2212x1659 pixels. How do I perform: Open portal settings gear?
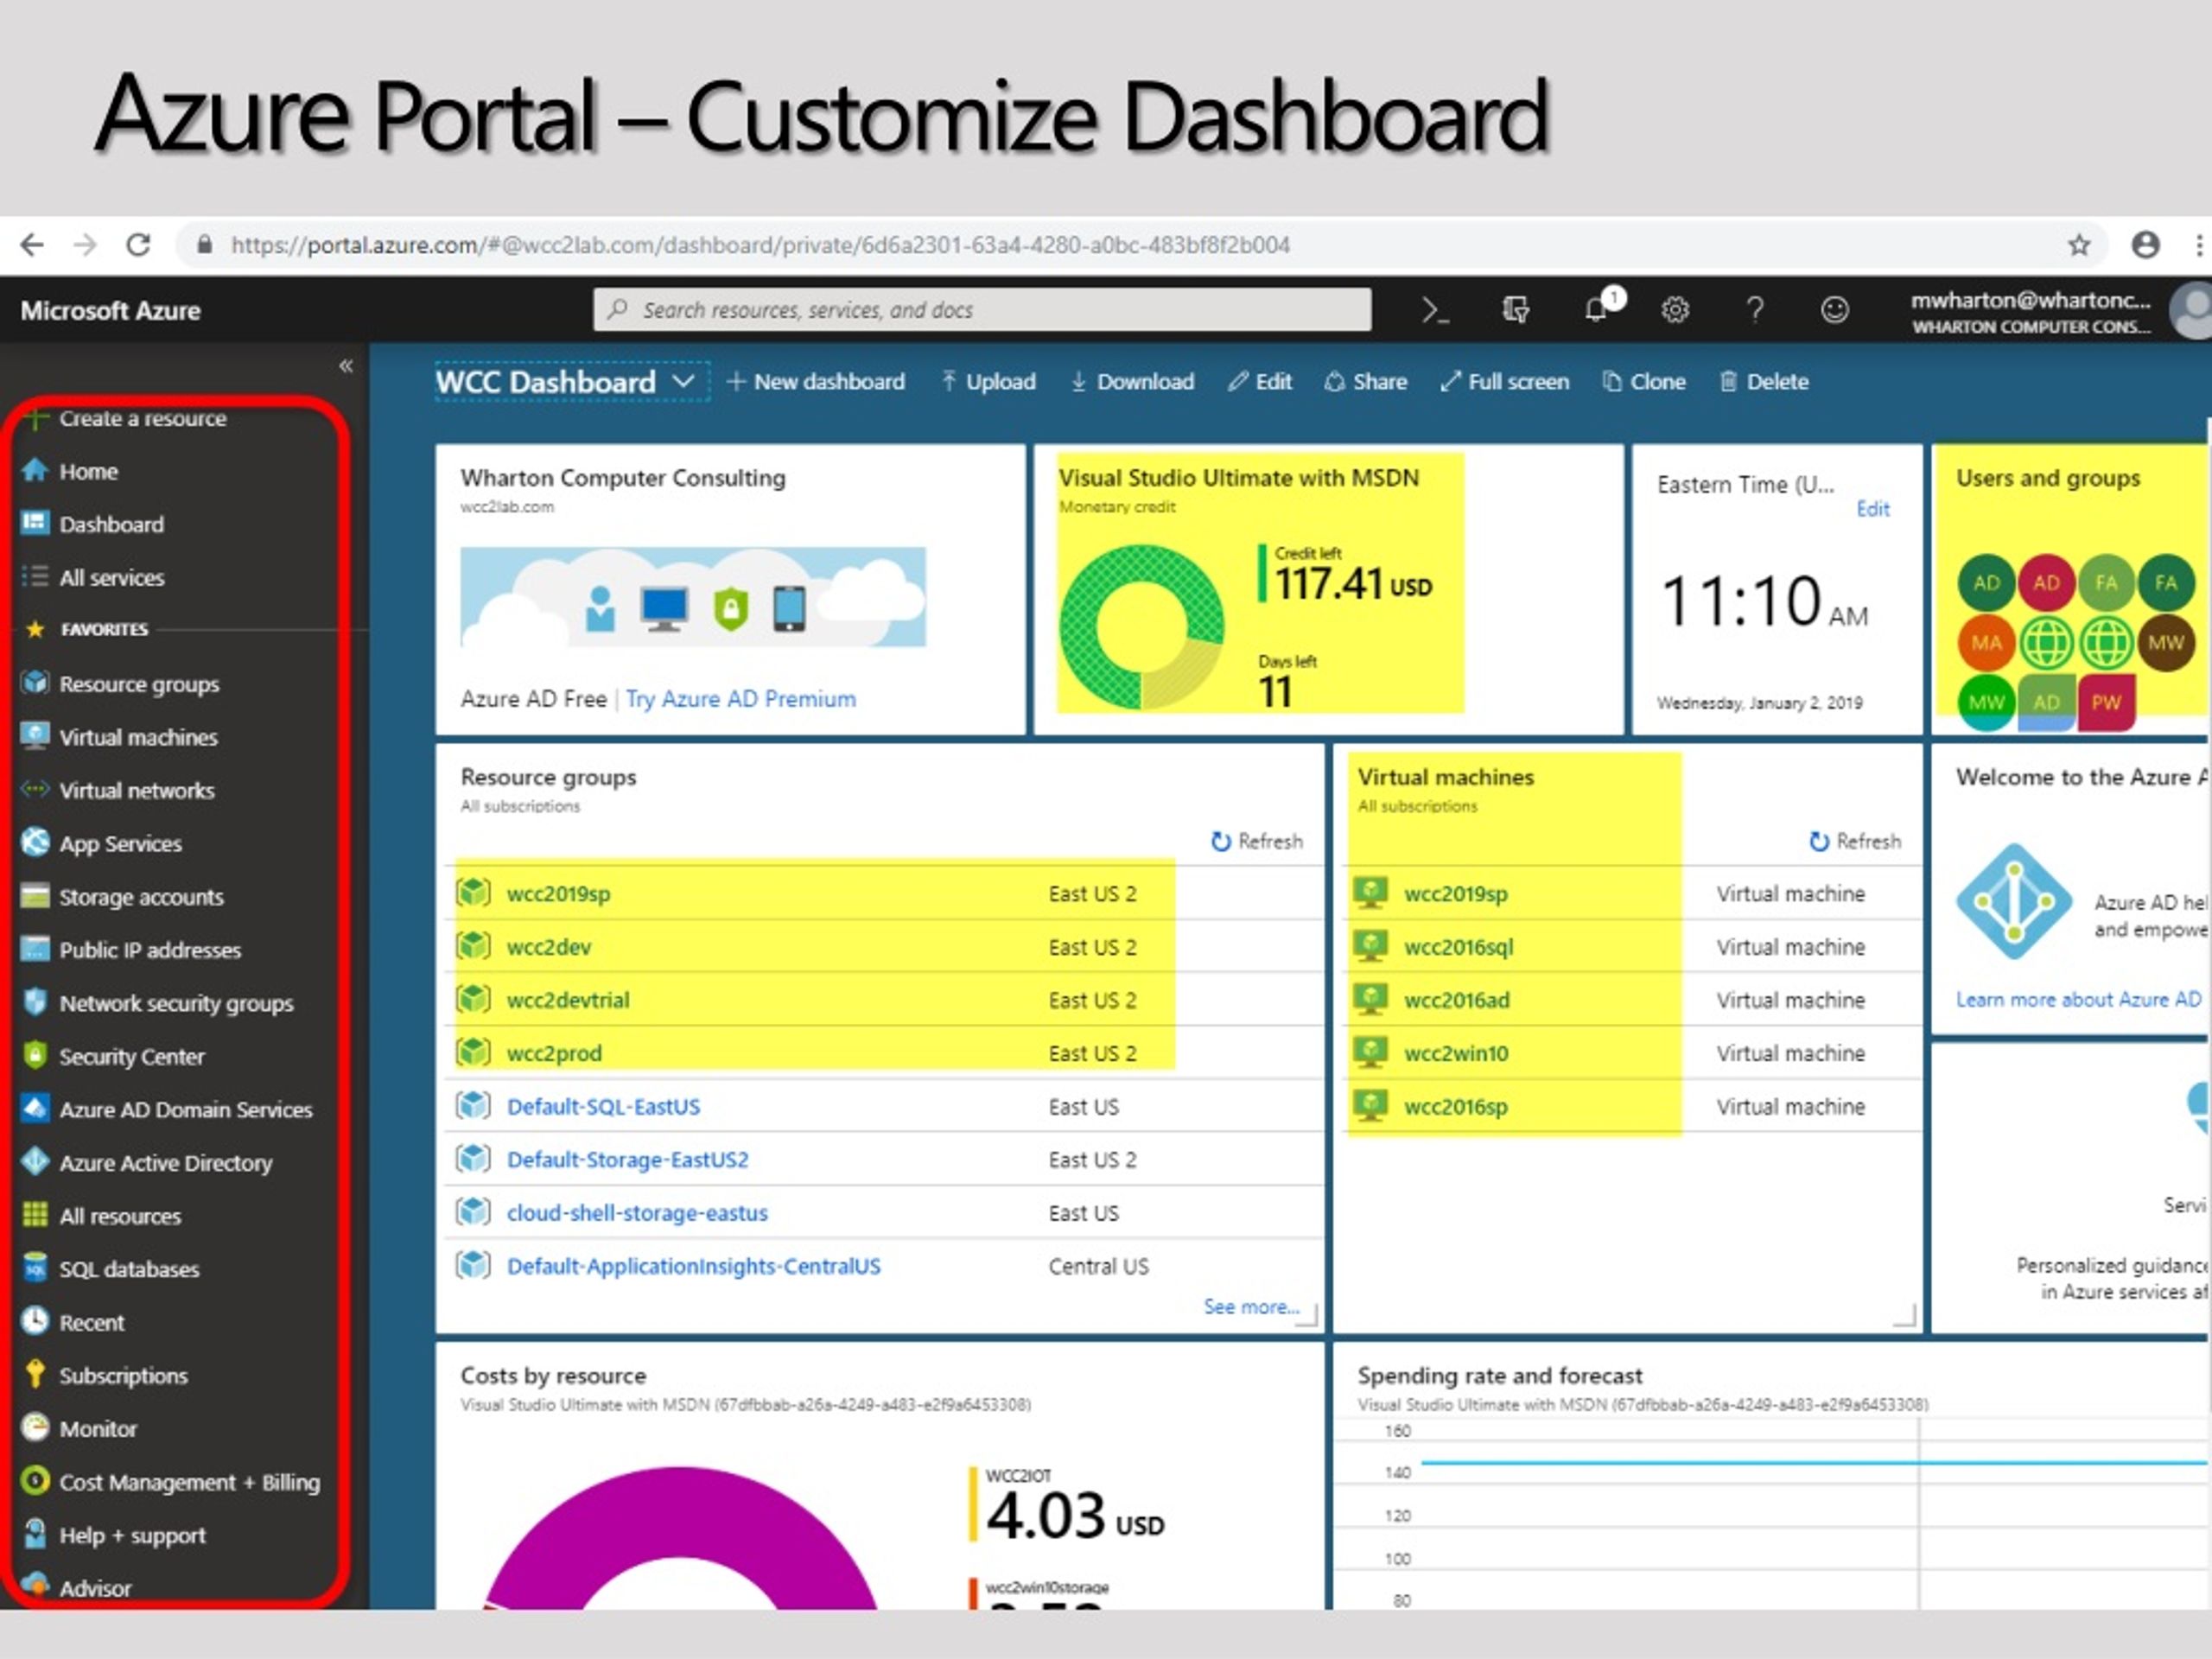point(1675,310)
